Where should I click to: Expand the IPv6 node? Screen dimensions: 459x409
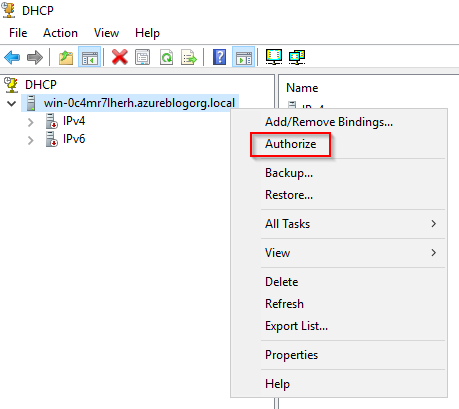tap(31, 140)
